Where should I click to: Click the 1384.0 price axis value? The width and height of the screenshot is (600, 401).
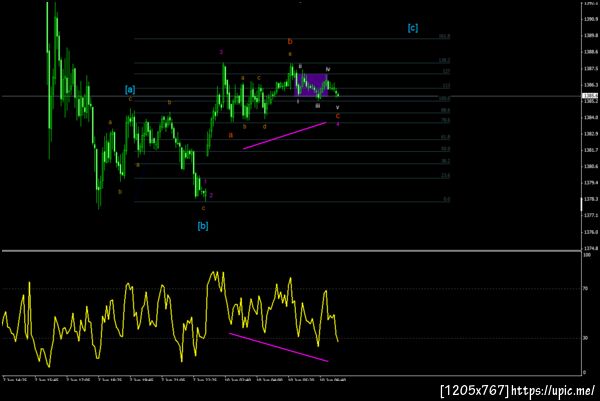591,117
